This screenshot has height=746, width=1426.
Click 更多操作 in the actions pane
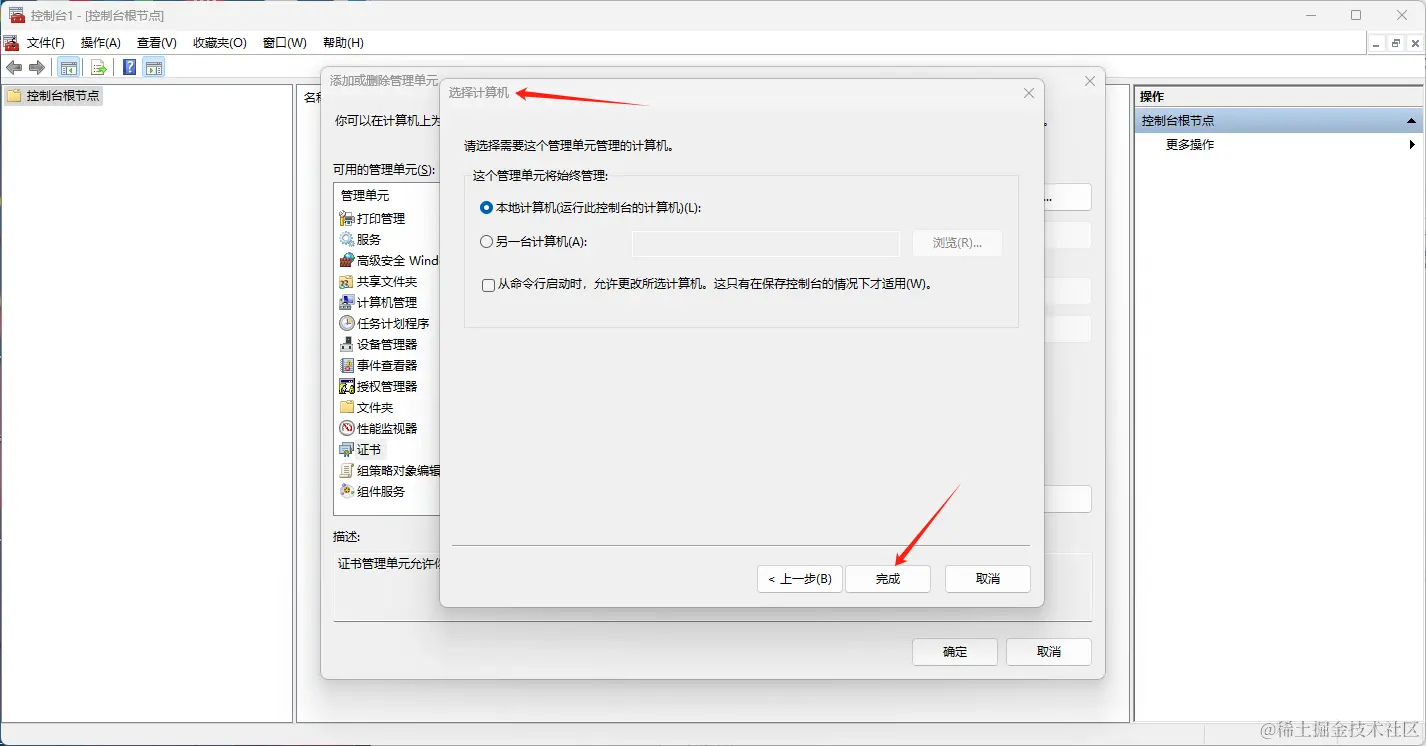coord(1190,144)
